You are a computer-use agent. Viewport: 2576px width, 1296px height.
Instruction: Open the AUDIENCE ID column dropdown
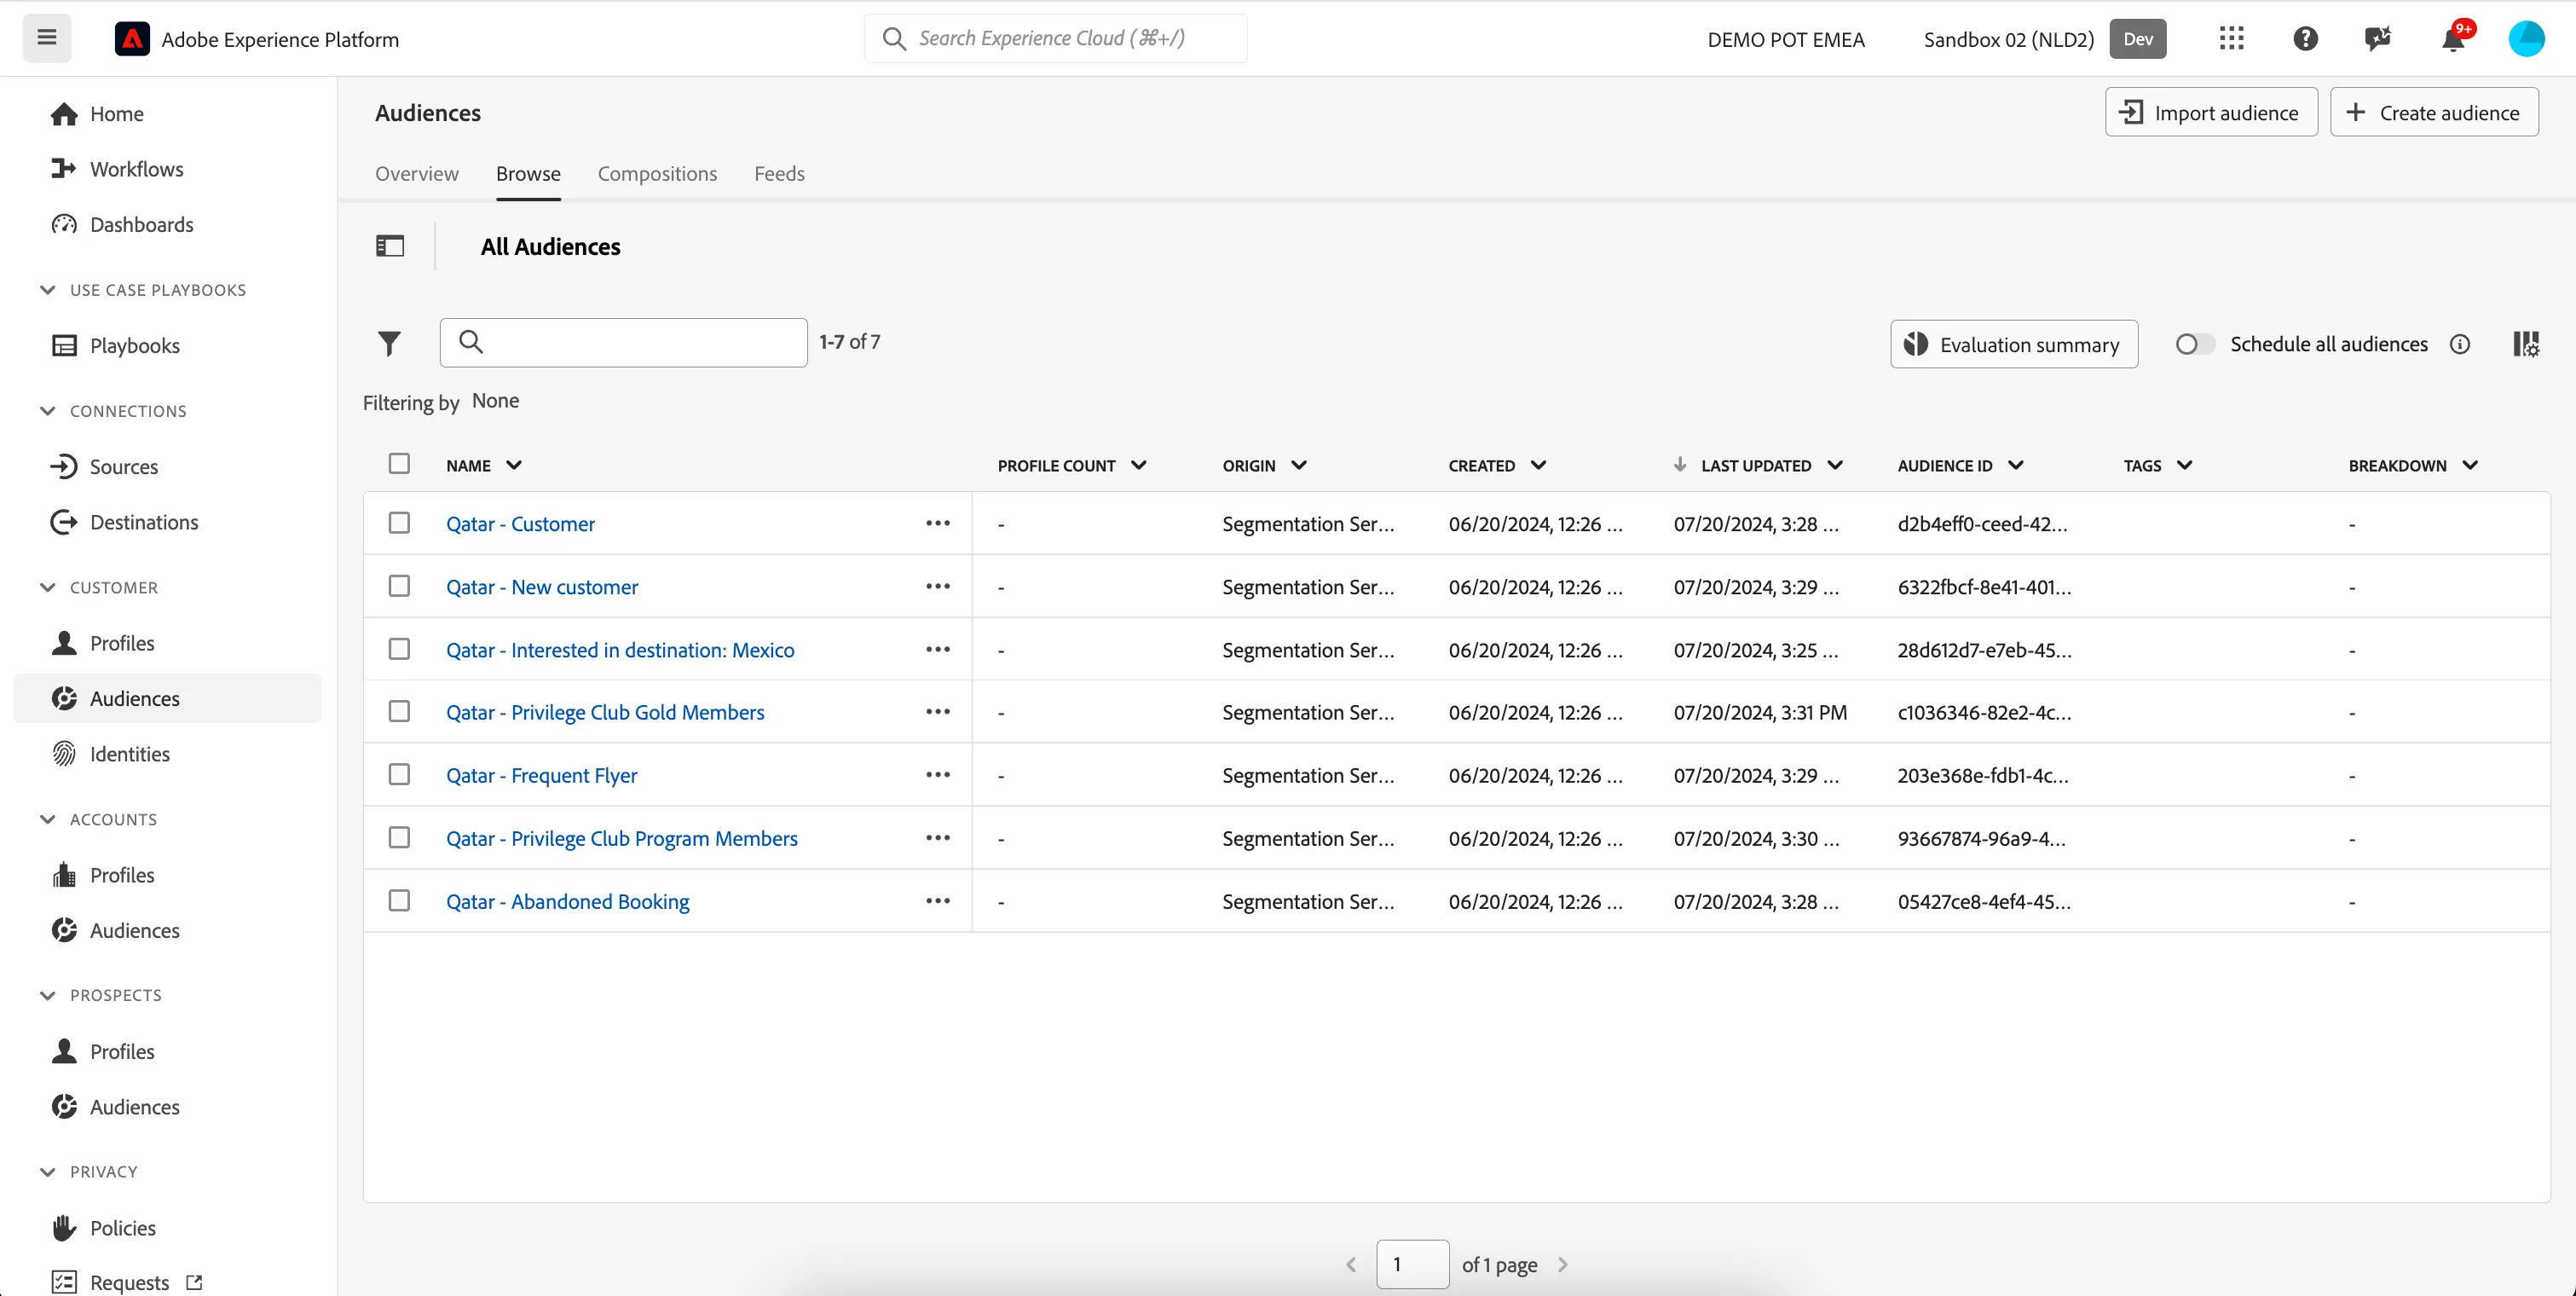point(2016,465)
